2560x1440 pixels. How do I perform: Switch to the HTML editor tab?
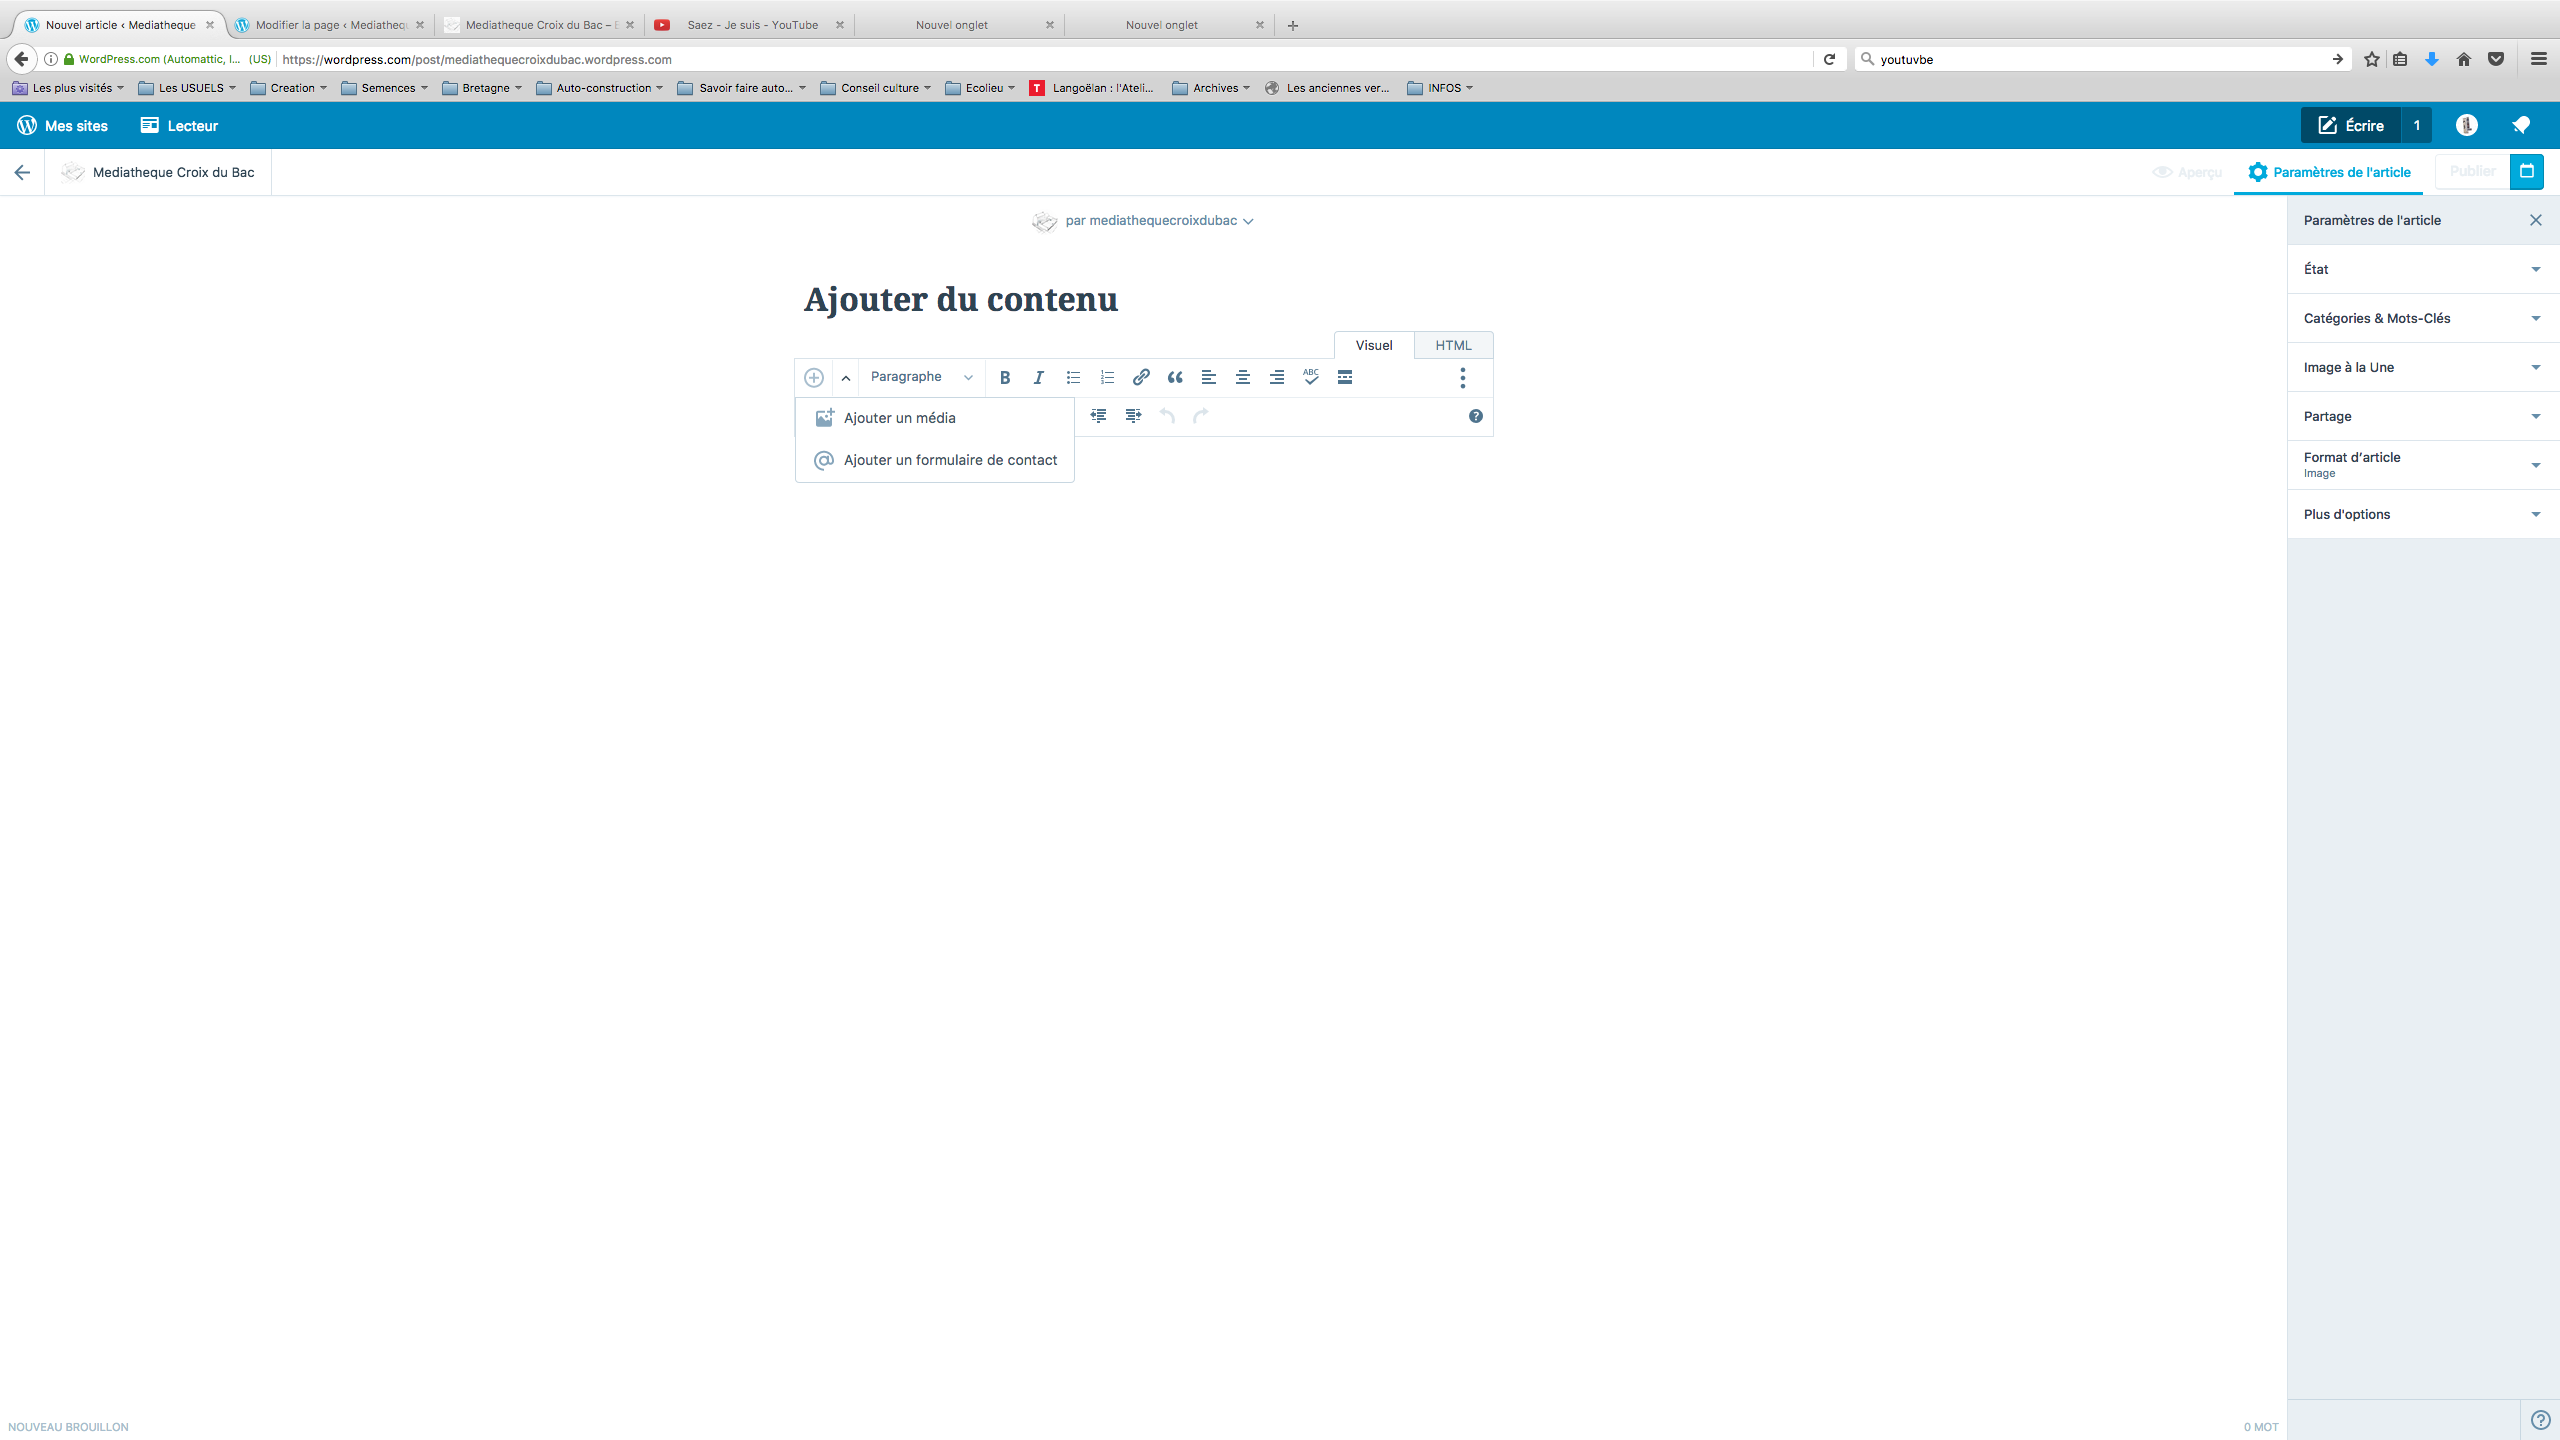pyautogui.click(x=1453, y=345)
